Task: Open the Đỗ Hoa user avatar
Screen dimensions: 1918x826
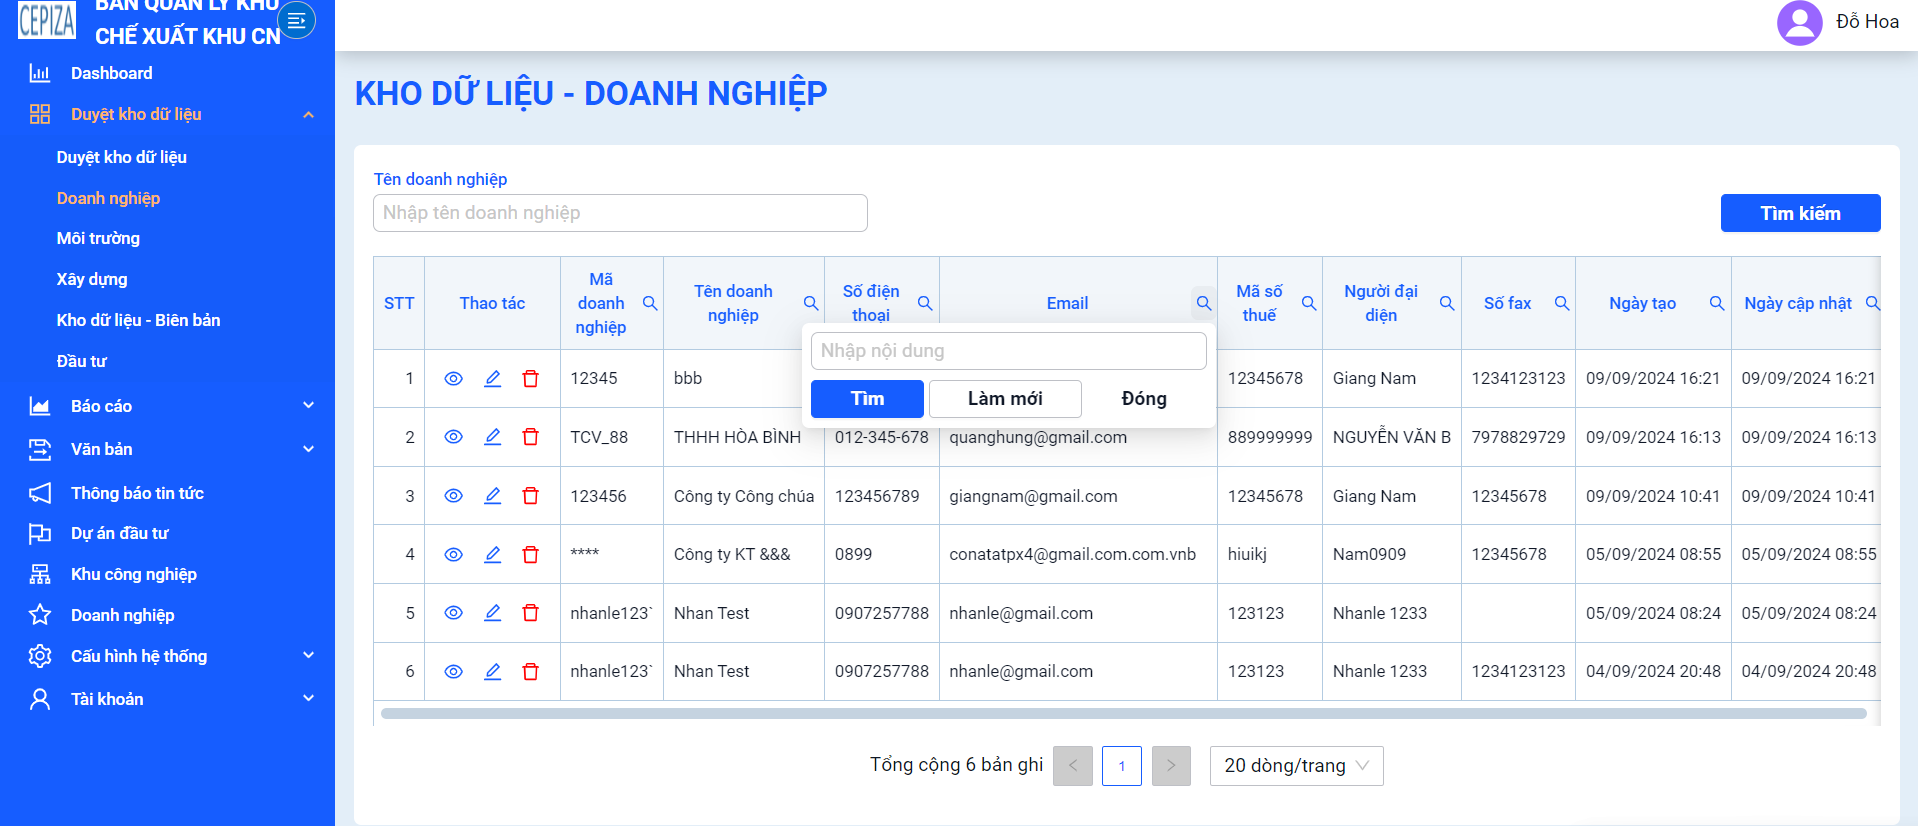Action: coord(1799,22)
